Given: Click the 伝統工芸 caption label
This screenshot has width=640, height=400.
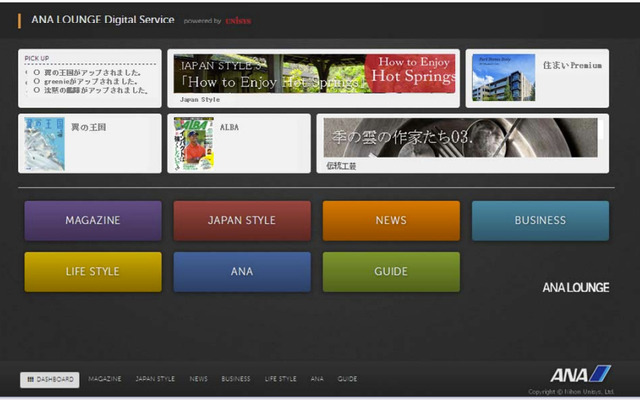Looking at the screenshot, I should 341,166.
